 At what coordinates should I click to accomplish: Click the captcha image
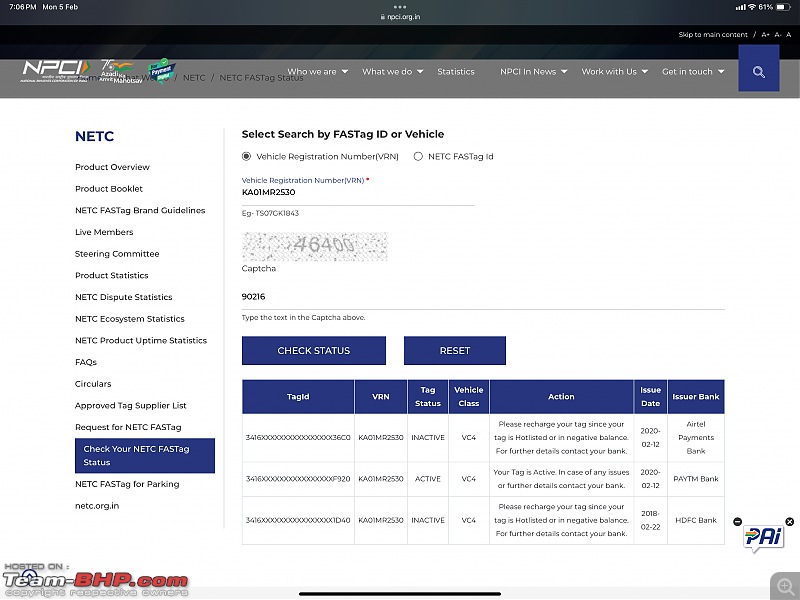(x=315, y=246)
